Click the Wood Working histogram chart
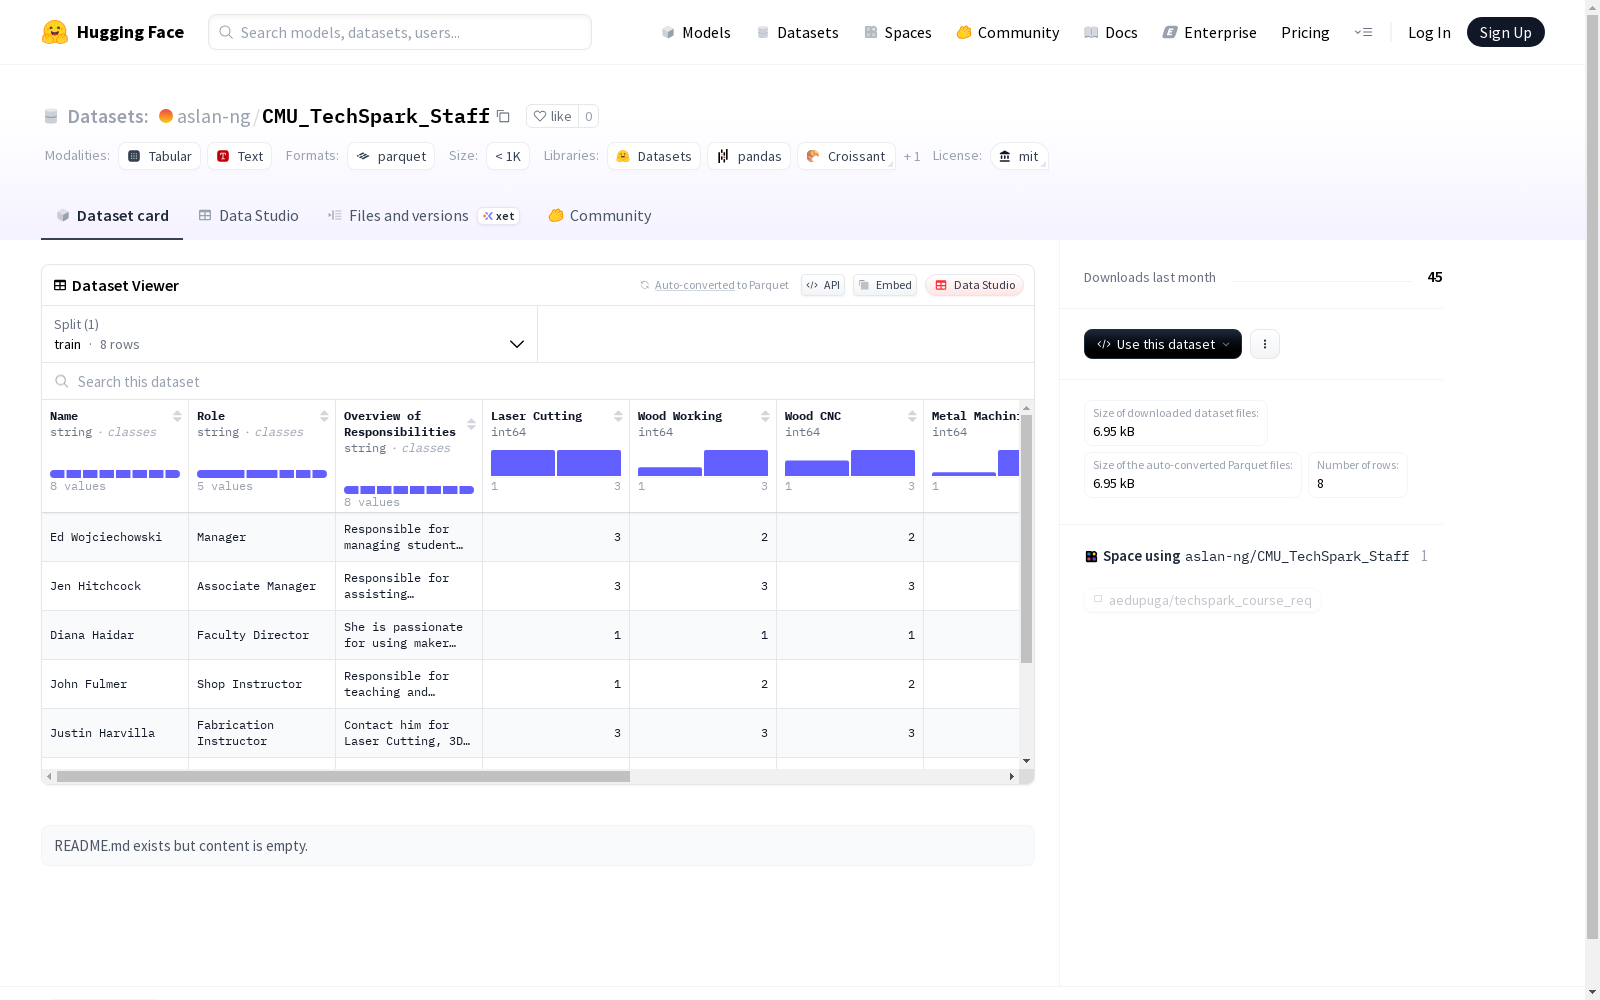 coord(703,463)
